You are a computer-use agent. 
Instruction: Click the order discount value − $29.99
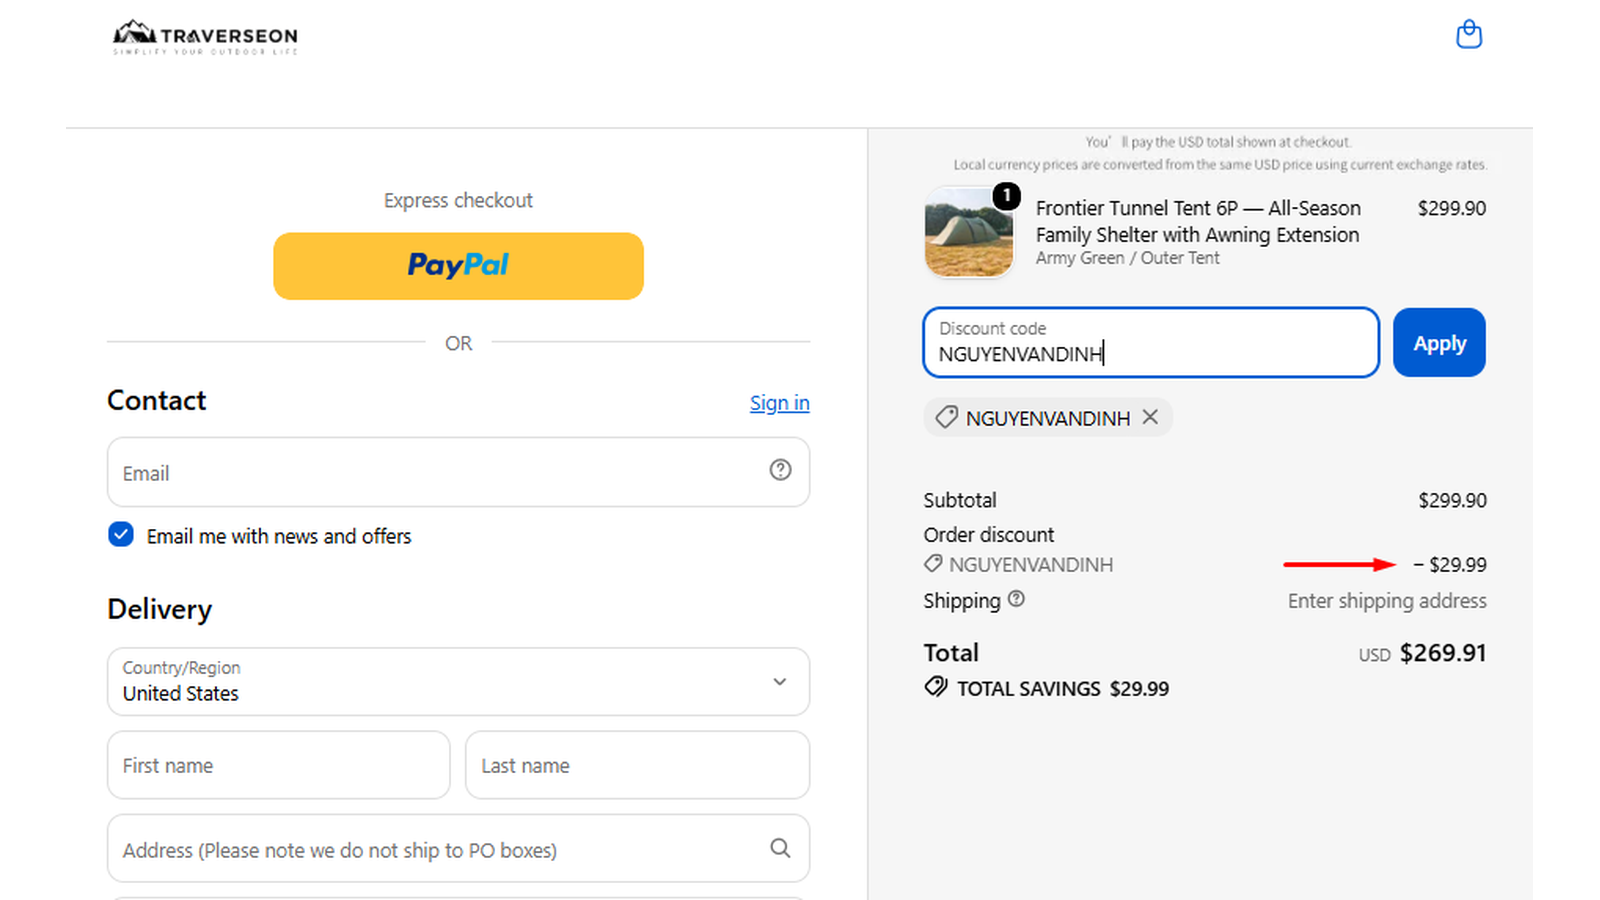(1450, 565)
